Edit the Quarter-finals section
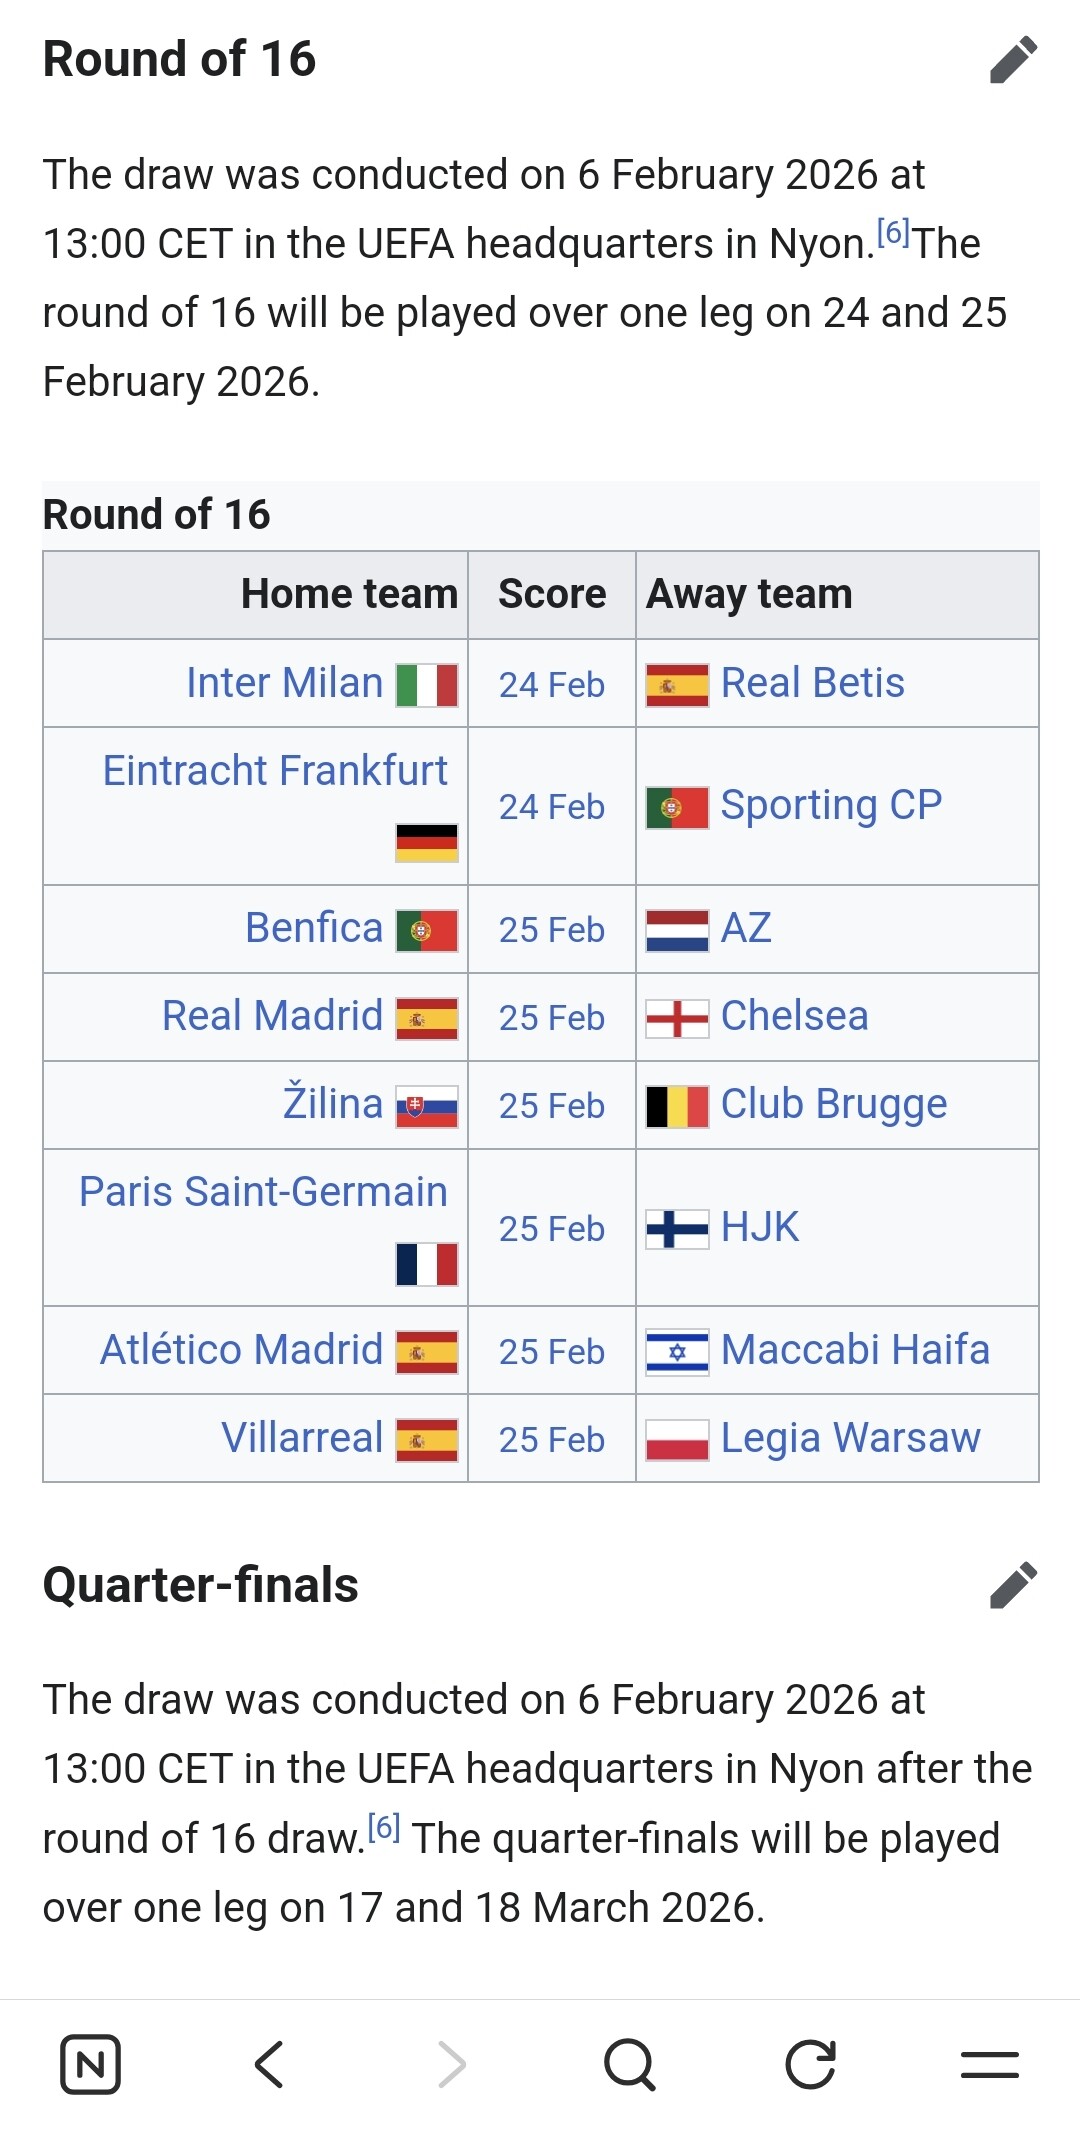Screen dimensions: 1080x2130 point(1013,1585)
